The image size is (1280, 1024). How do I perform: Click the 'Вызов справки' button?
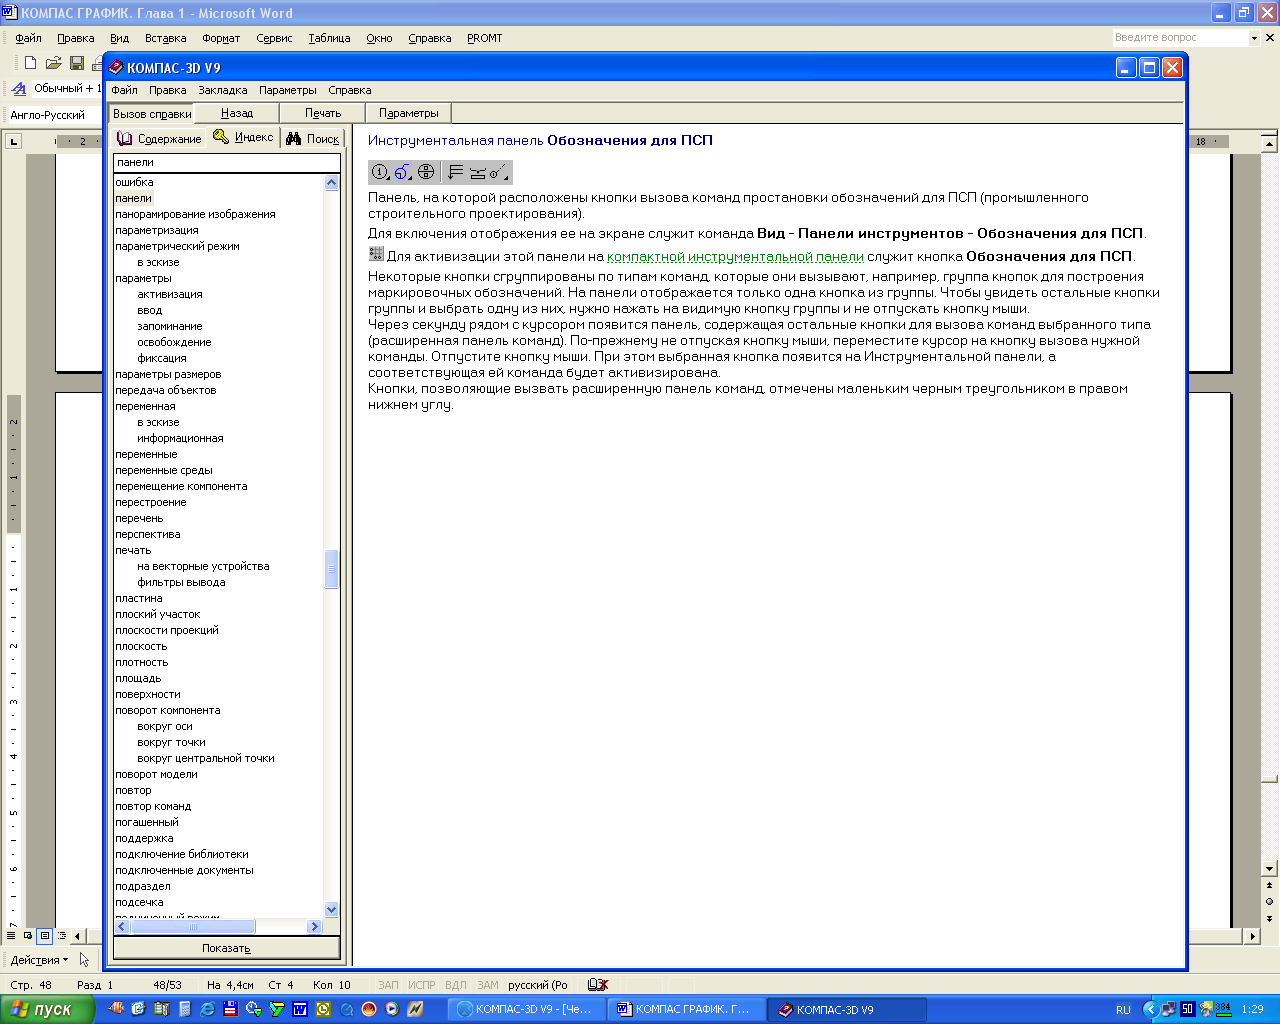pos(152,113)
